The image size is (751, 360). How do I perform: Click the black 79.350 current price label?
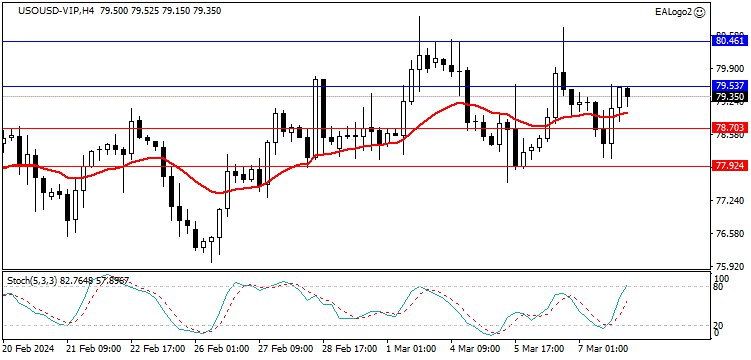tap(730, 97)
